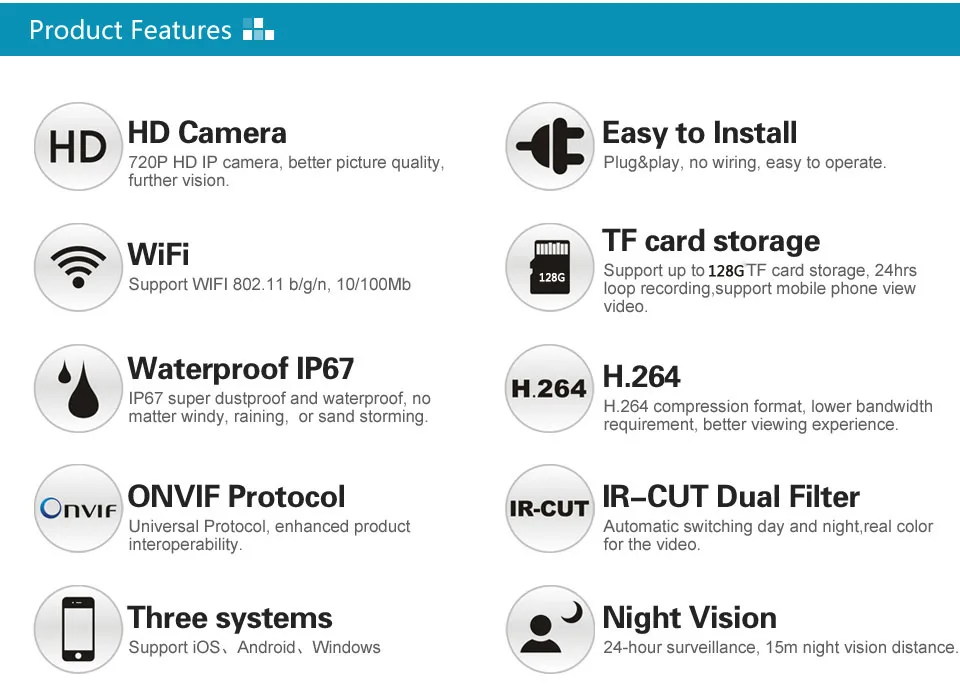Select the ONVIF logo icon
This screenshot has height=686, width=960.
[78, 508]
